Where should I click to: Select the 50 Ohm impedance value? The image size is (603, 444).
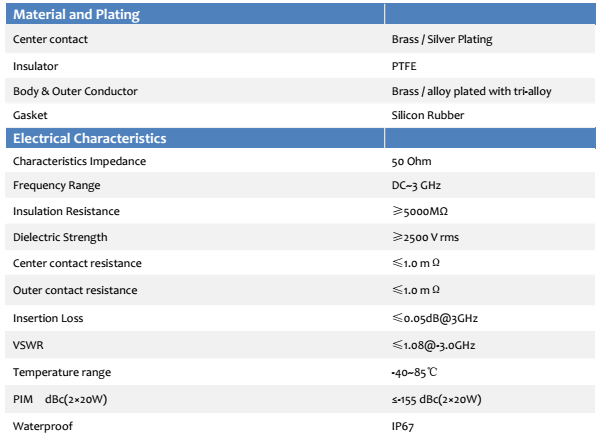[x=411, y=161]
